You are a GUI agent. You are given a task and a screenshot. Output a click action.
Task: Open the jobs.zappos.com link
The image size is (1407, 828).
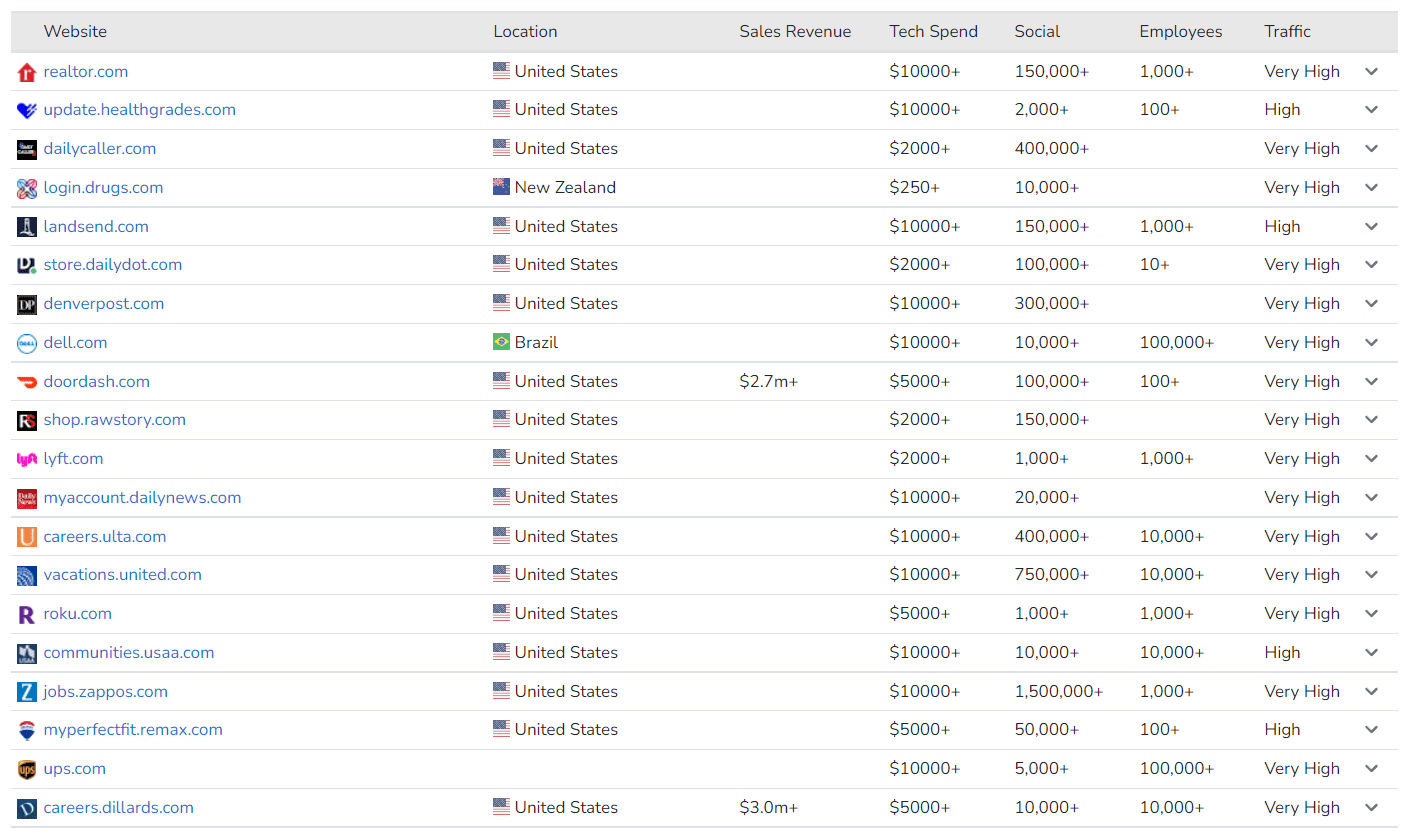pos(106,692)
